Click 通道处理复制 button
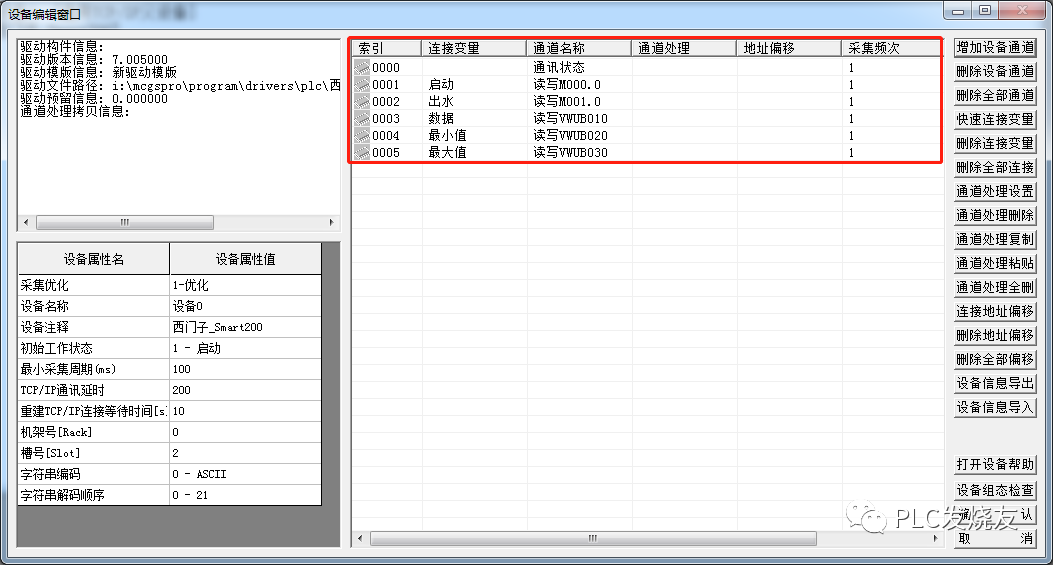Viewport: 1053px width, 565px height. click(x=995, y=239)
